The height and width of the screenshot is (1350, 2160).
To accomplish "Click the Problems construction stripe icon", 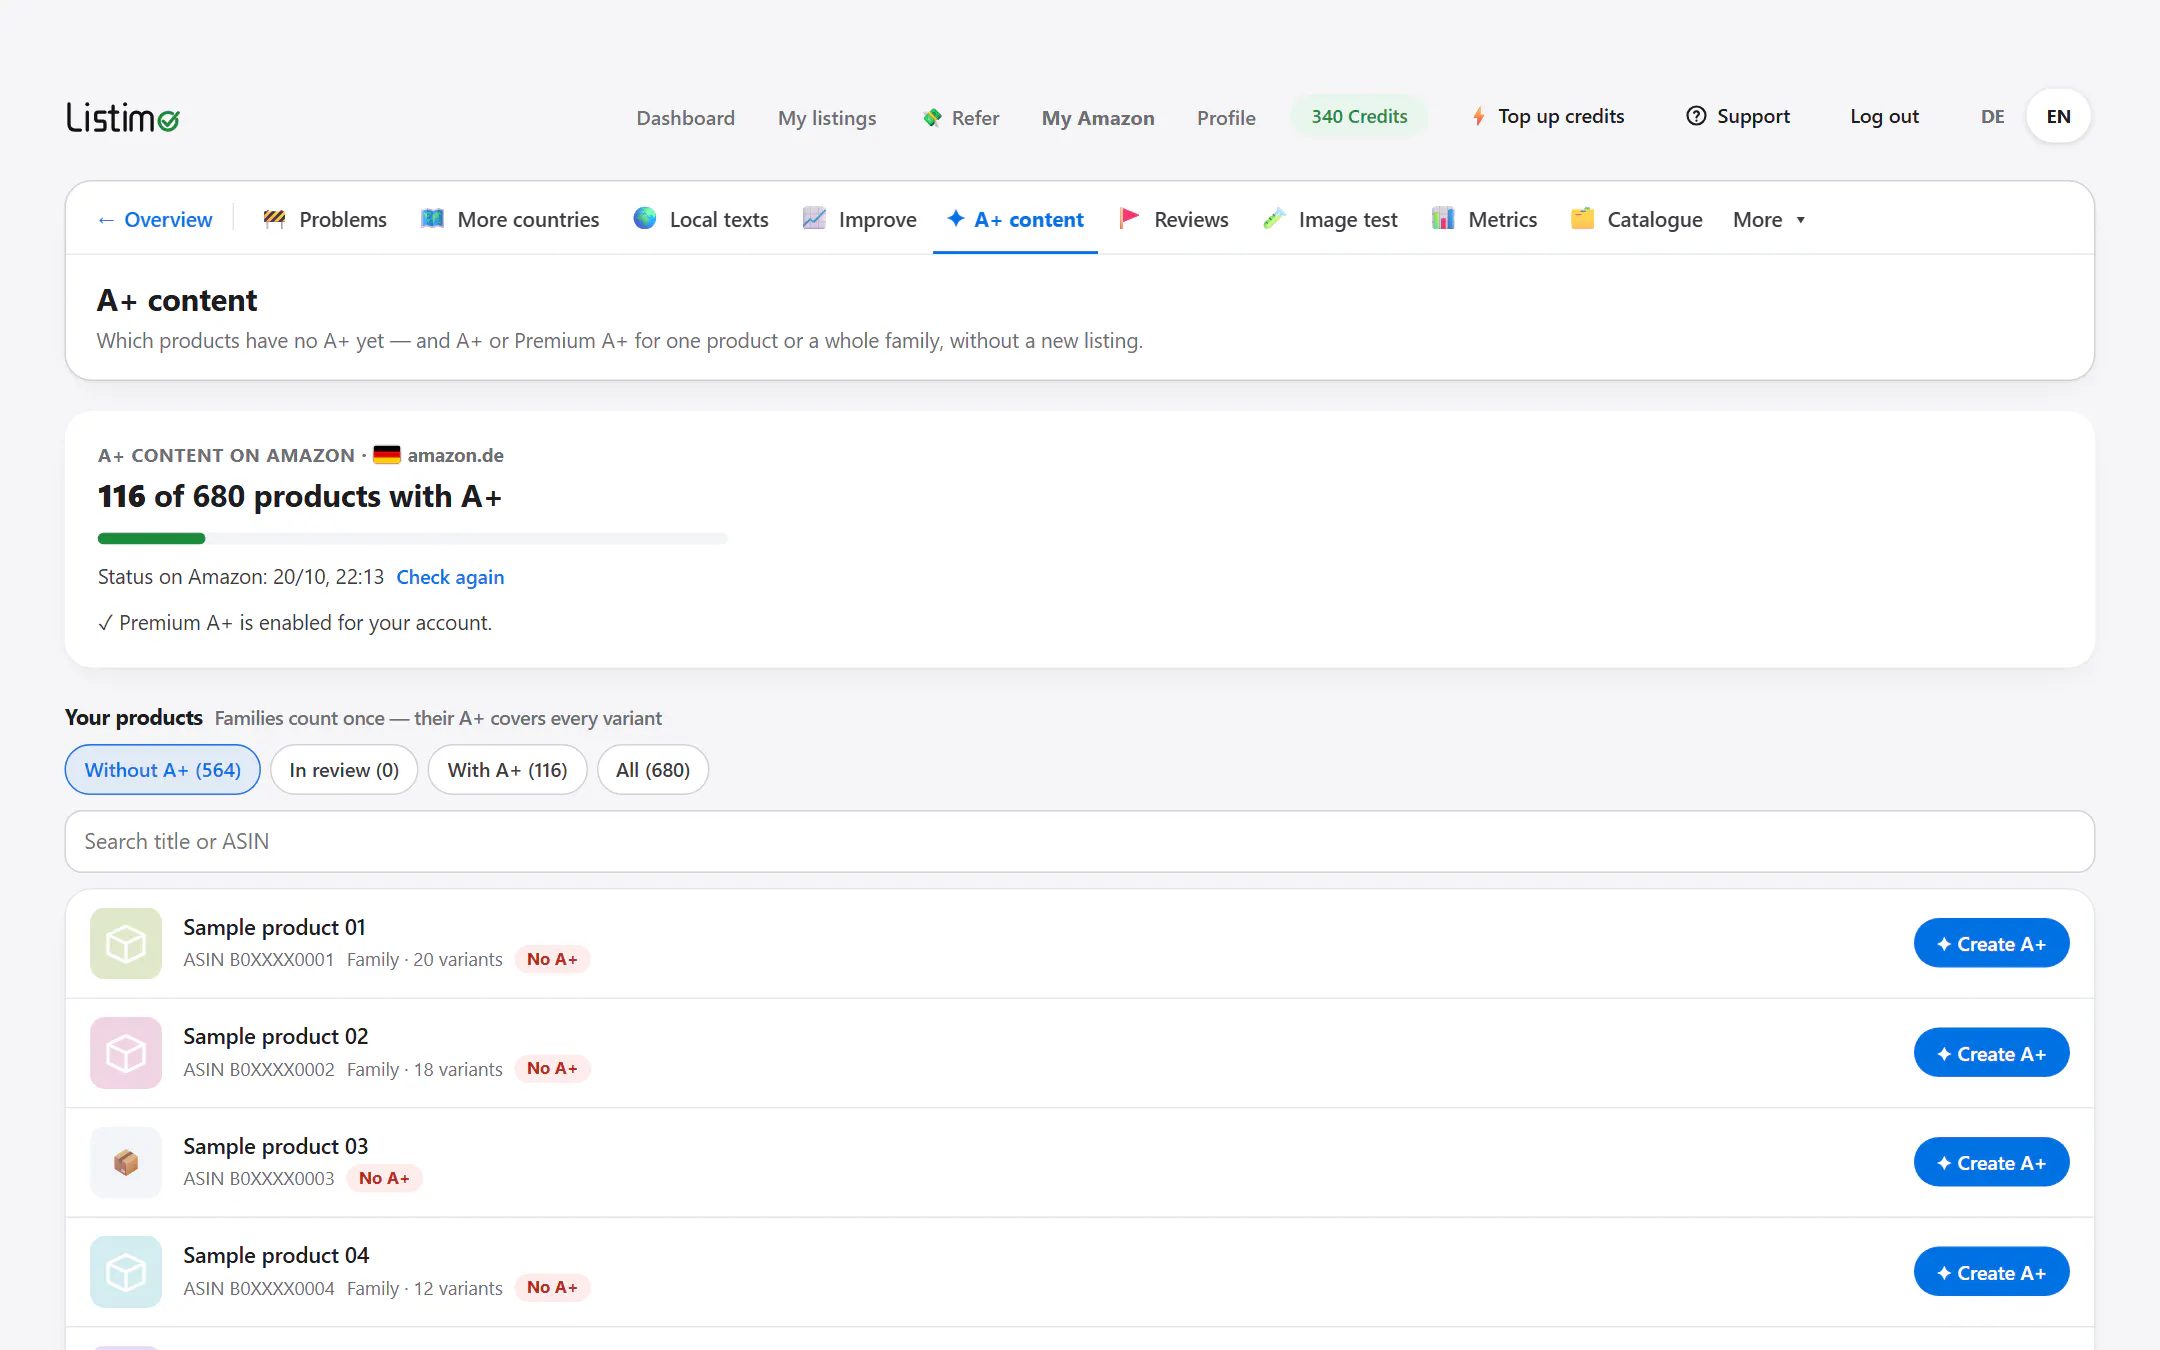I will pyautogui.click(x=274, y=219).
